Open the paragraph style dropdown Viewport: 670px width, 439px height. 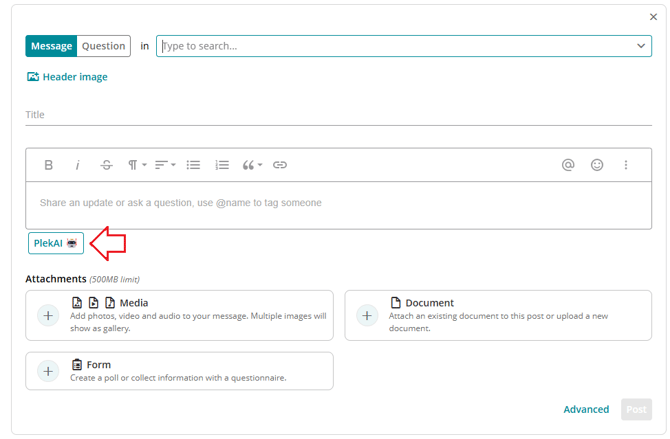(x=137, y=165)
